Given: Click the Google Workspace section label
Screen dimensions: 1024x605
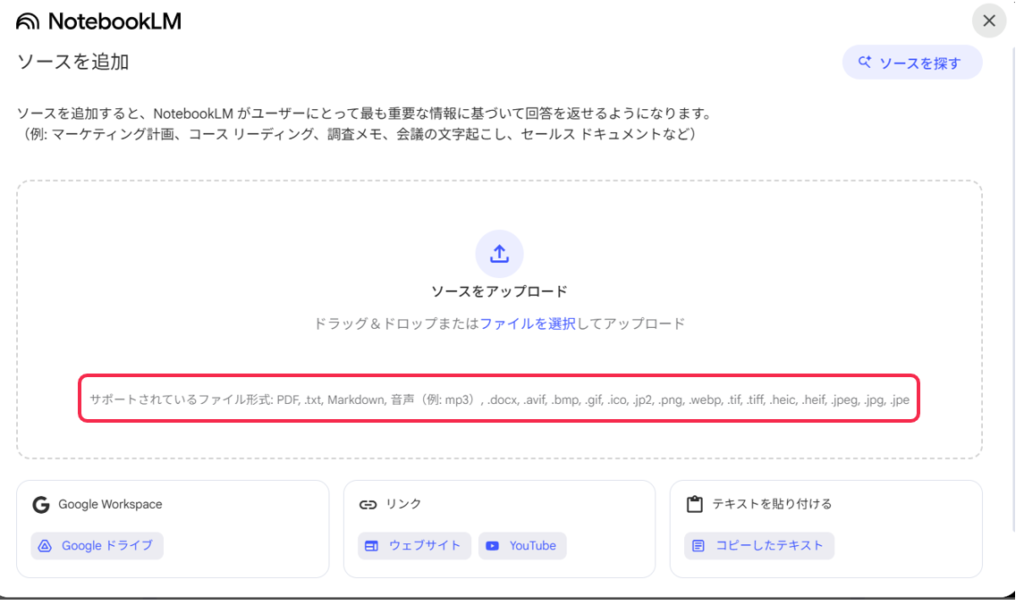Looking at the screenshot, I should (x=110, y=505).
